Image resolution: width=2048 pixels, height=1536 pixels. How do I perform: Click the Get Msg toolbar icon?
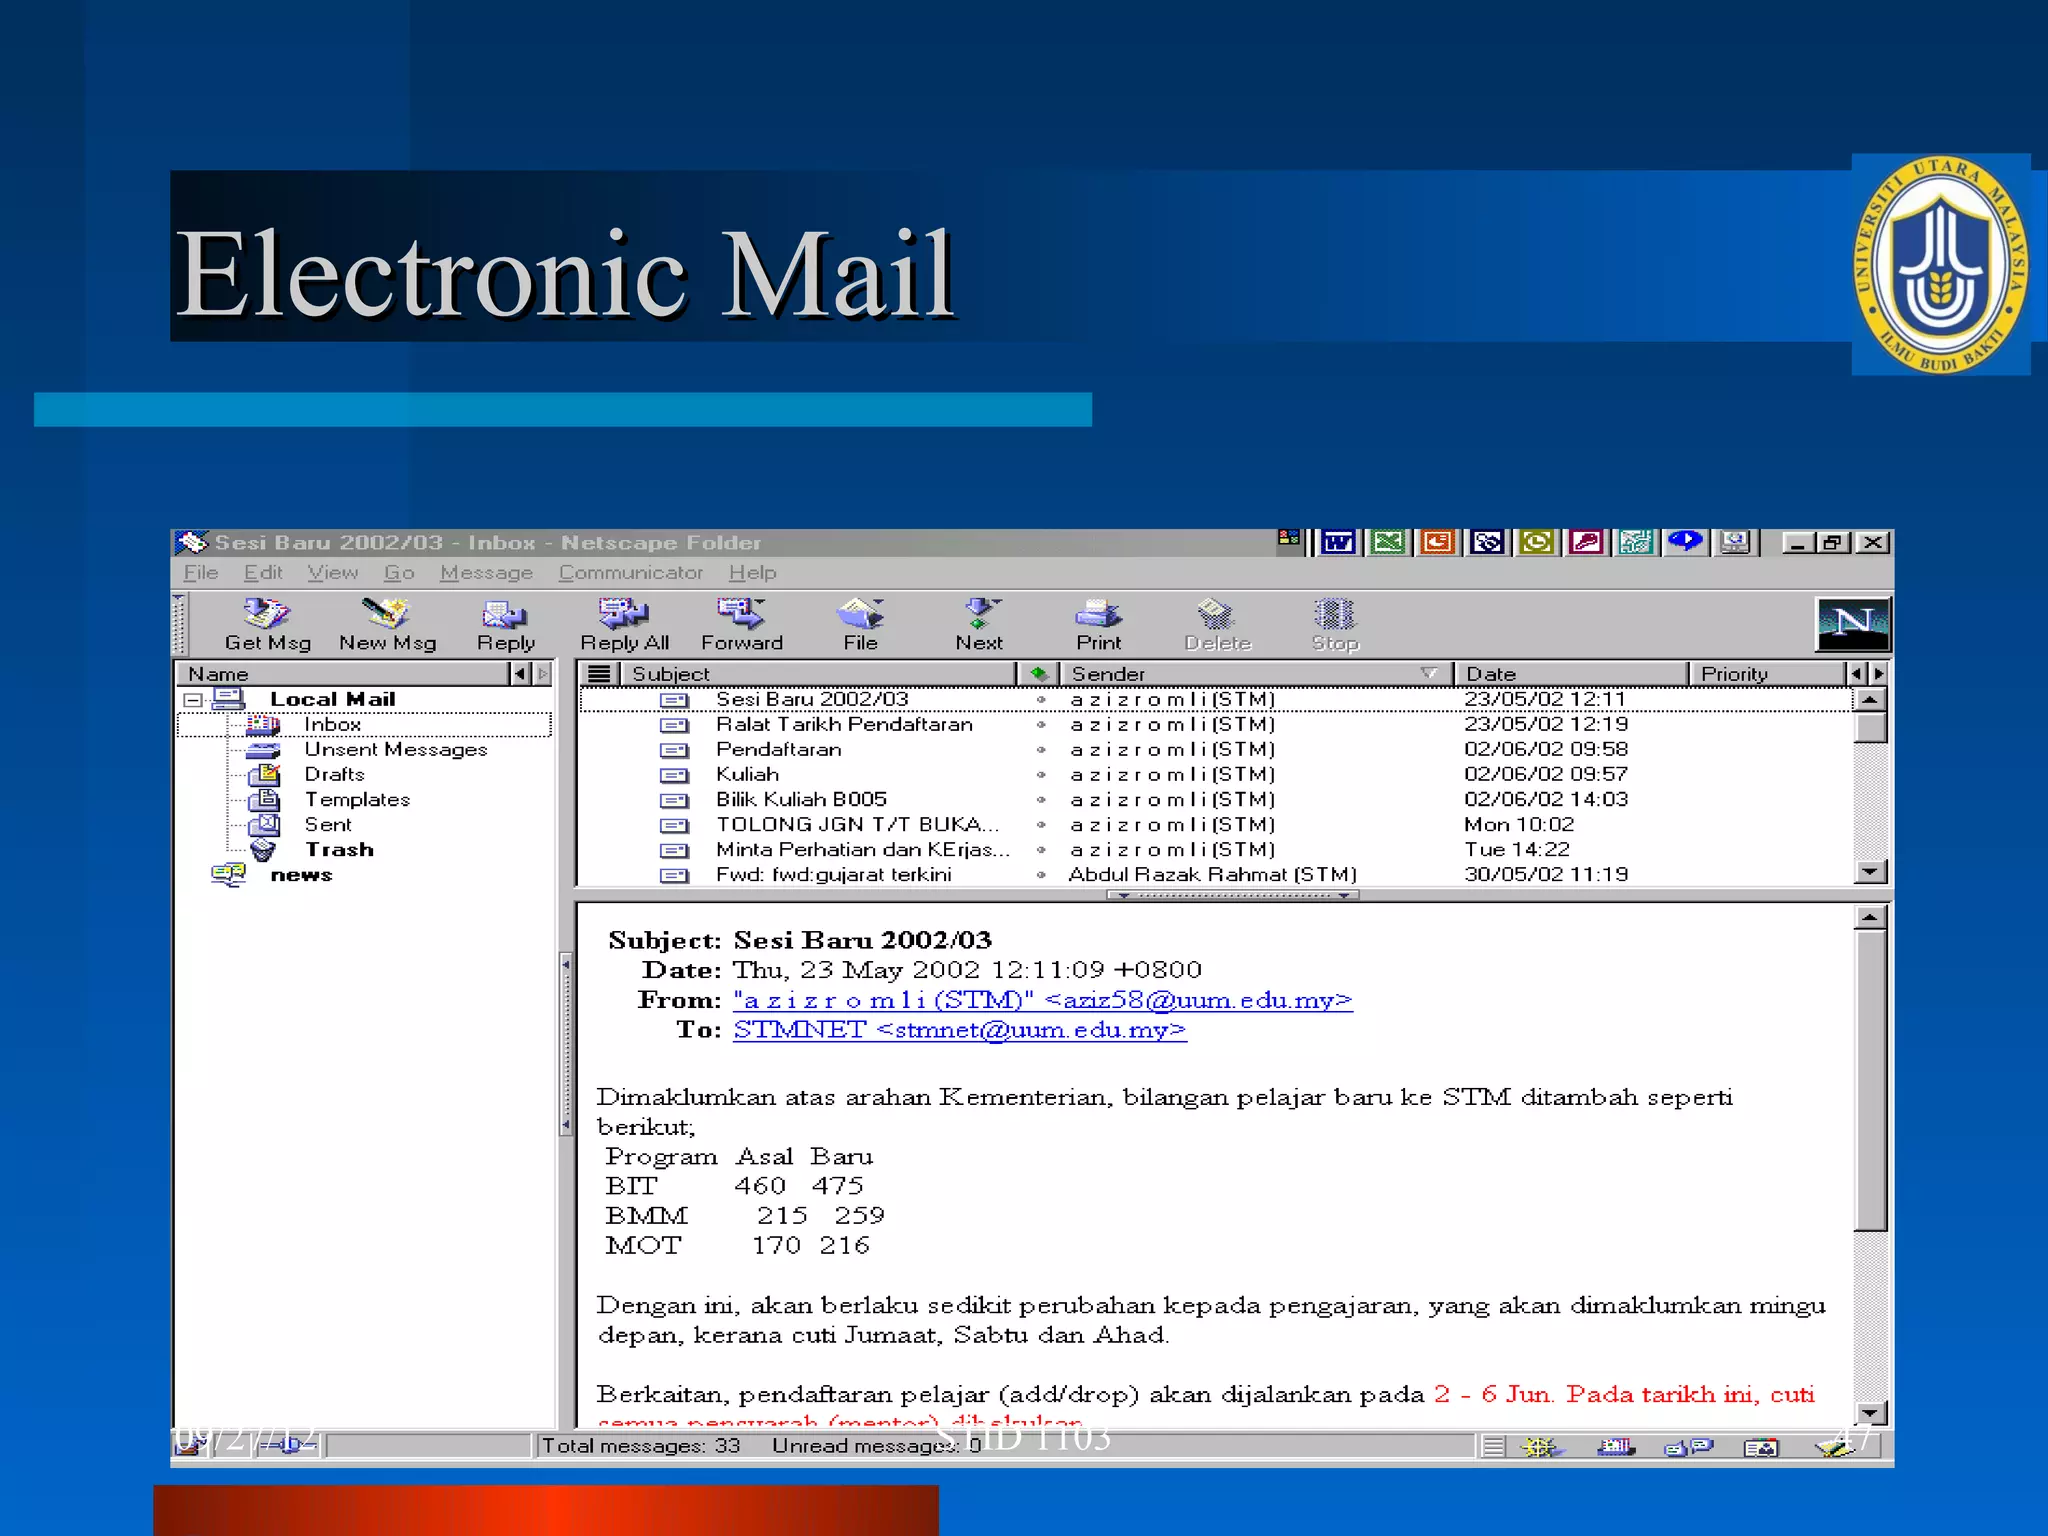pyautogui.click(x=267, y=625)
